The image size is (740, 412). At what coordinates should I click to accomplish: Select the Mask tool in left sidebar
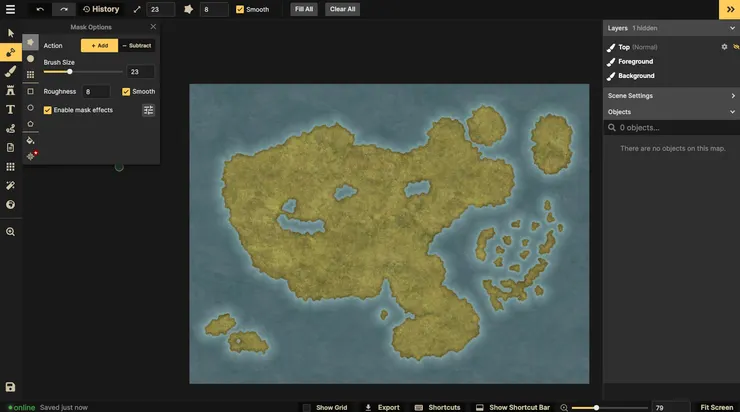pyautogui.click(x=10, y=52)
